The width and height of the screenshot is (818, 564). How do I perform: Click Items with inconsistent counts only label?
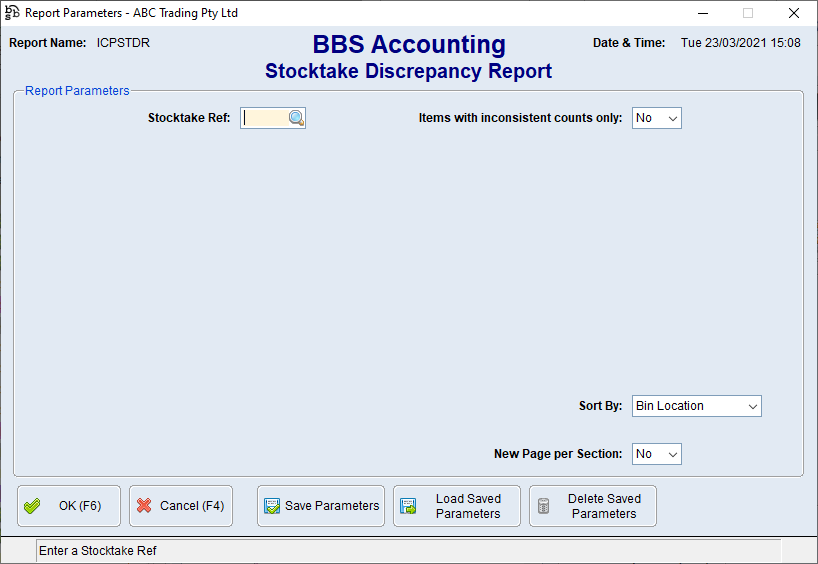coord(520,118)
